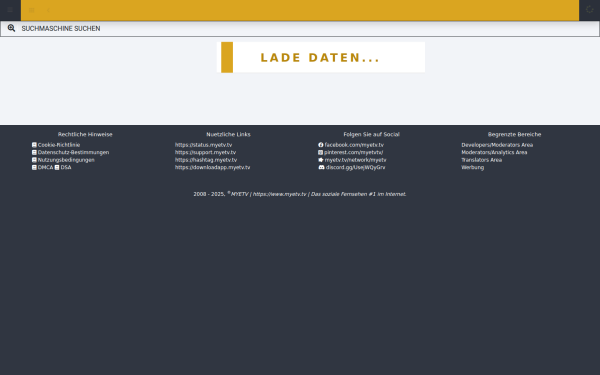The image size is (600, 375).
Task: Visit the support.myetv.tv link
Action: 205,152
